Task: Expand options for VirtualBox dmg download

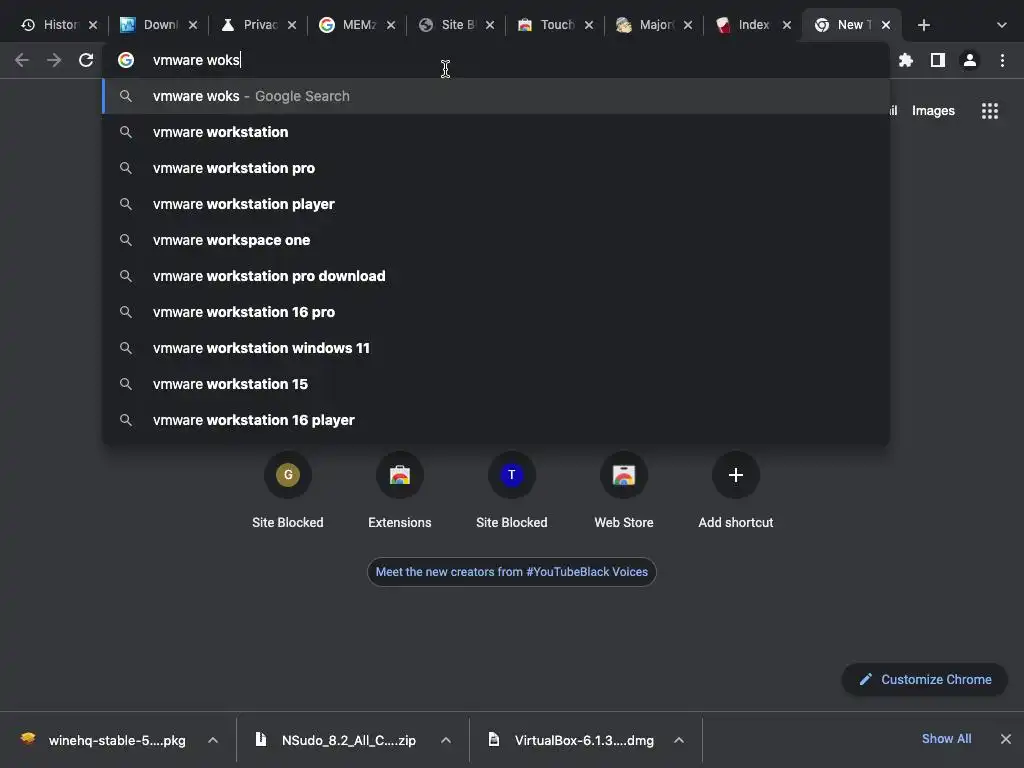Action: [x=679, y=740]
